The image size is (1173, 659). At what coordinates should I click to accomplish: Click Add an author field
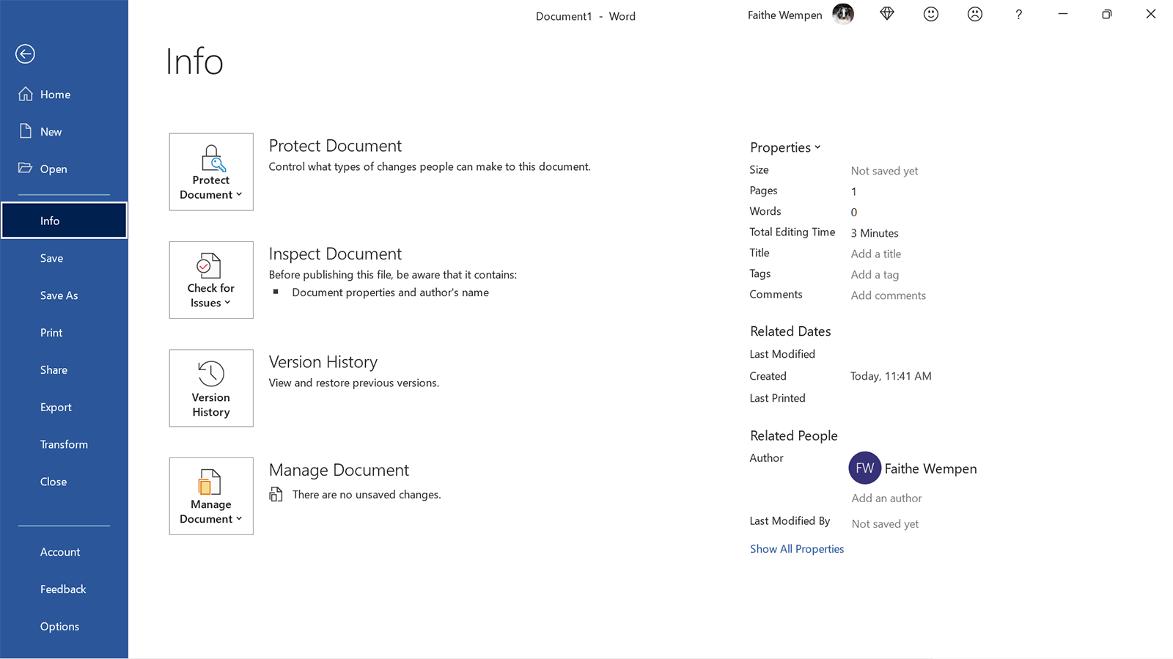pyautogui.click(x=886, y=498)
